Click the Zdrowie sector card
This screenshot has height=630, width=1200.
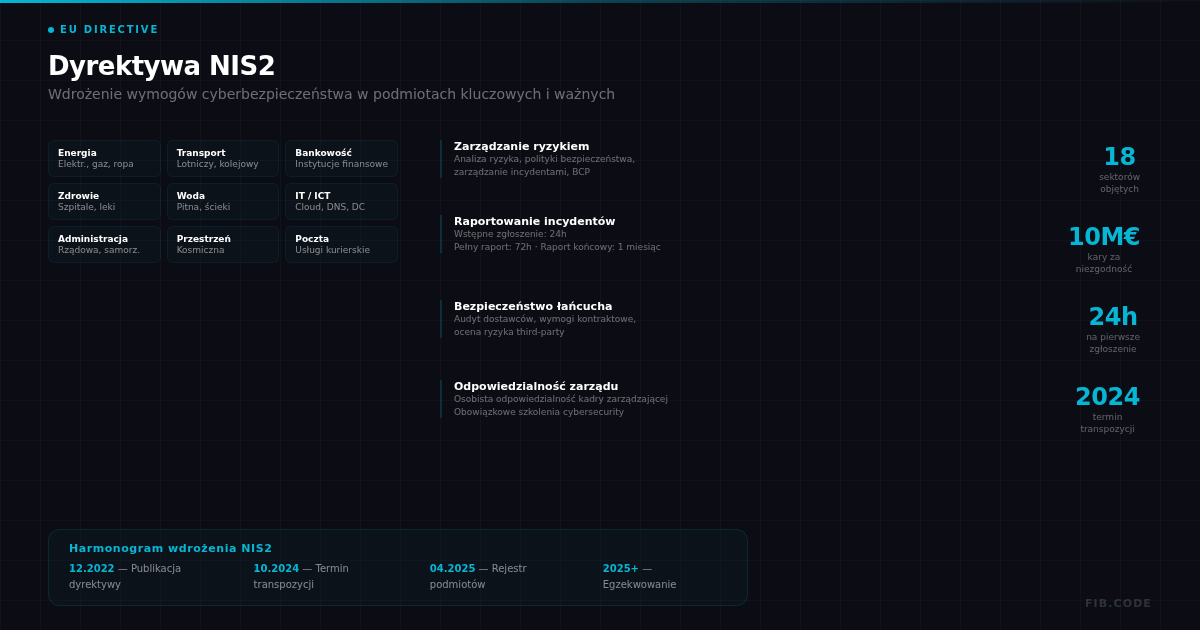coord(104,201)
